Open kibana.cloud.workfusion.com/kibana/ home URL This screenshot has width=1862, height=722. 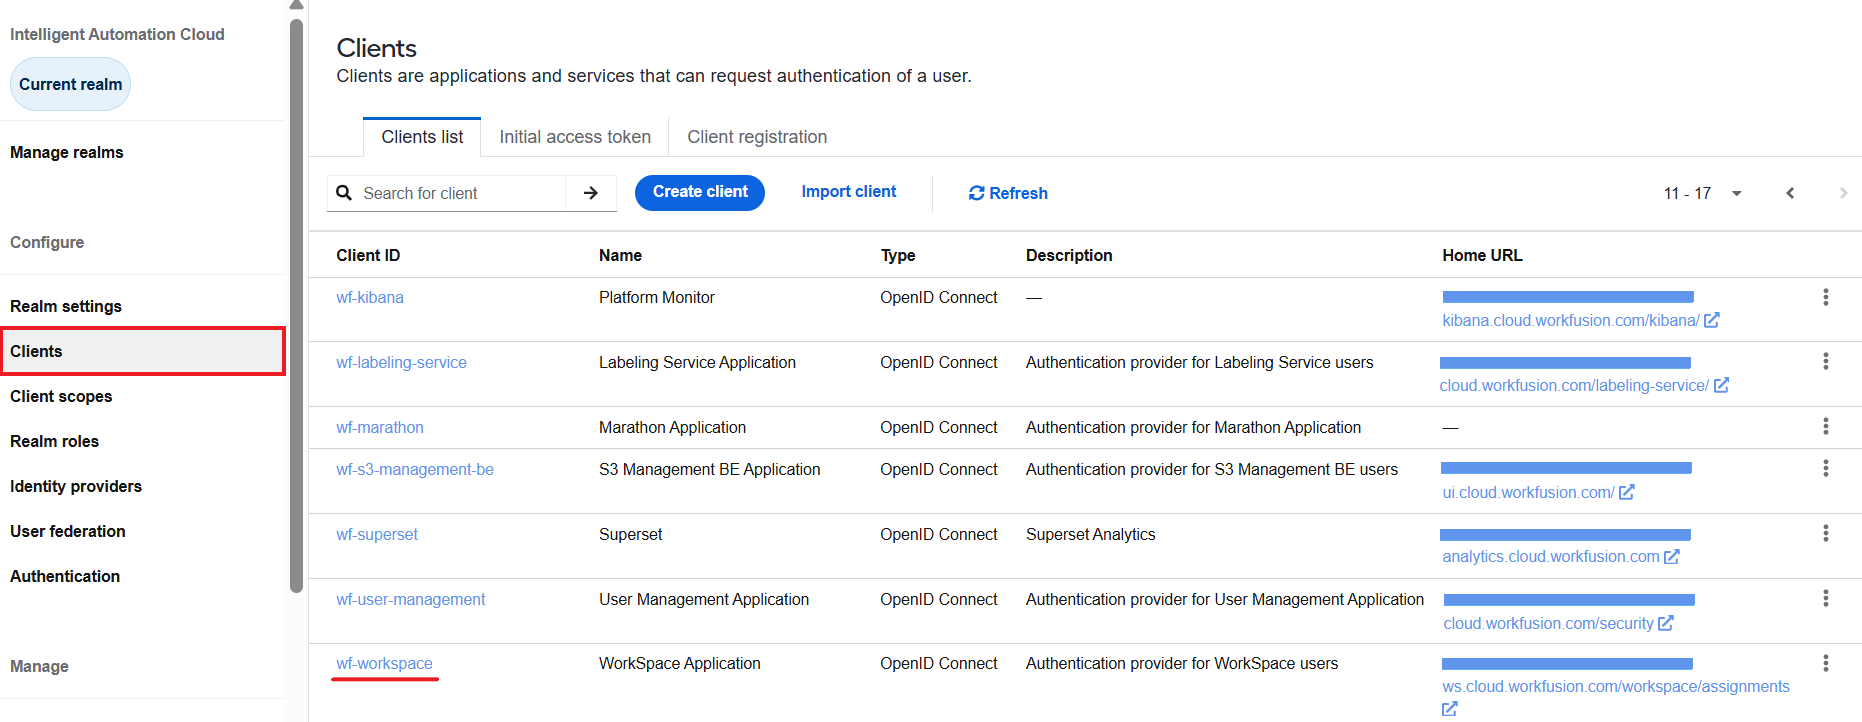[1570, 320]
